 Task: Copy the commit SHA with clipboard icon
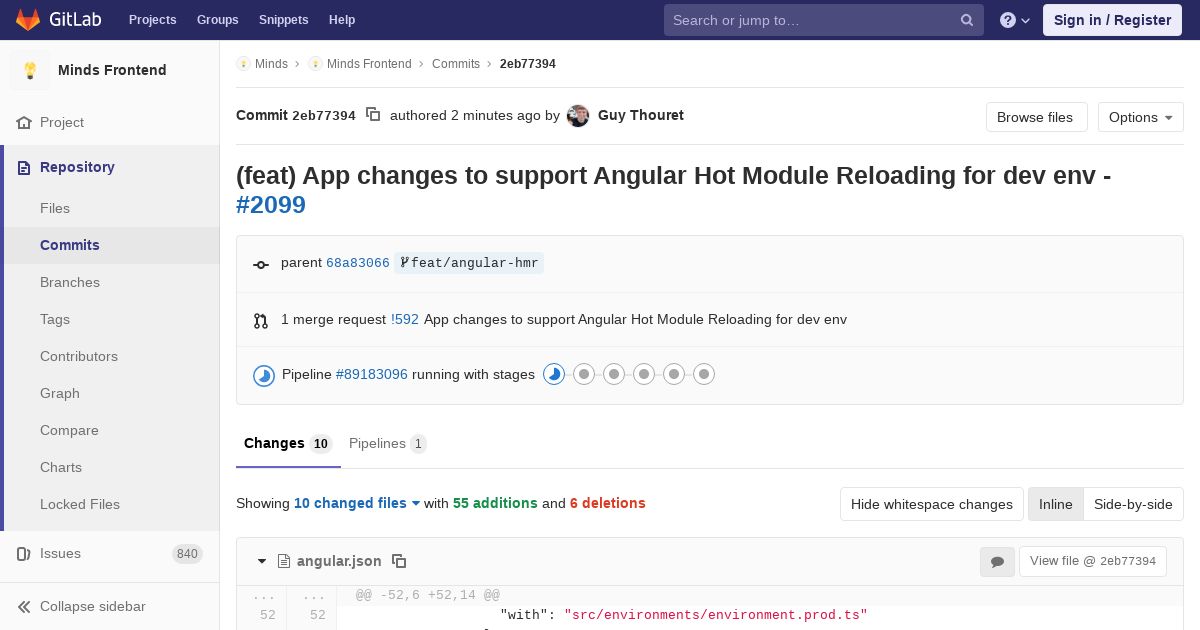pos(373,115)
